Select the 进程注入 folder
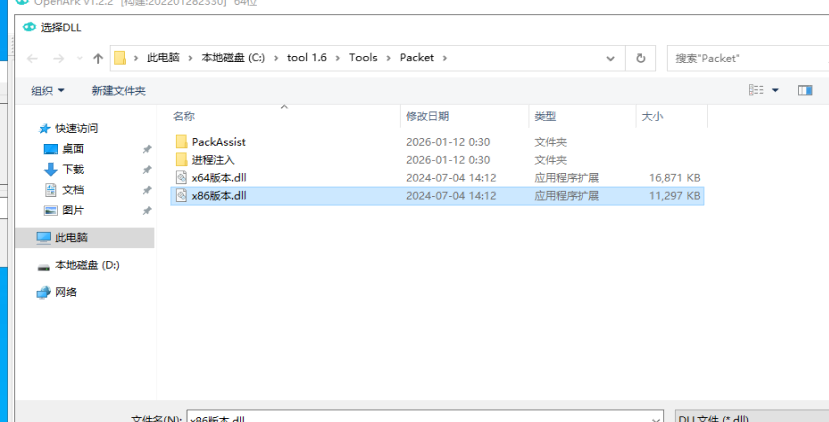The width and height of the screenshot is (829, 422). 212,160
